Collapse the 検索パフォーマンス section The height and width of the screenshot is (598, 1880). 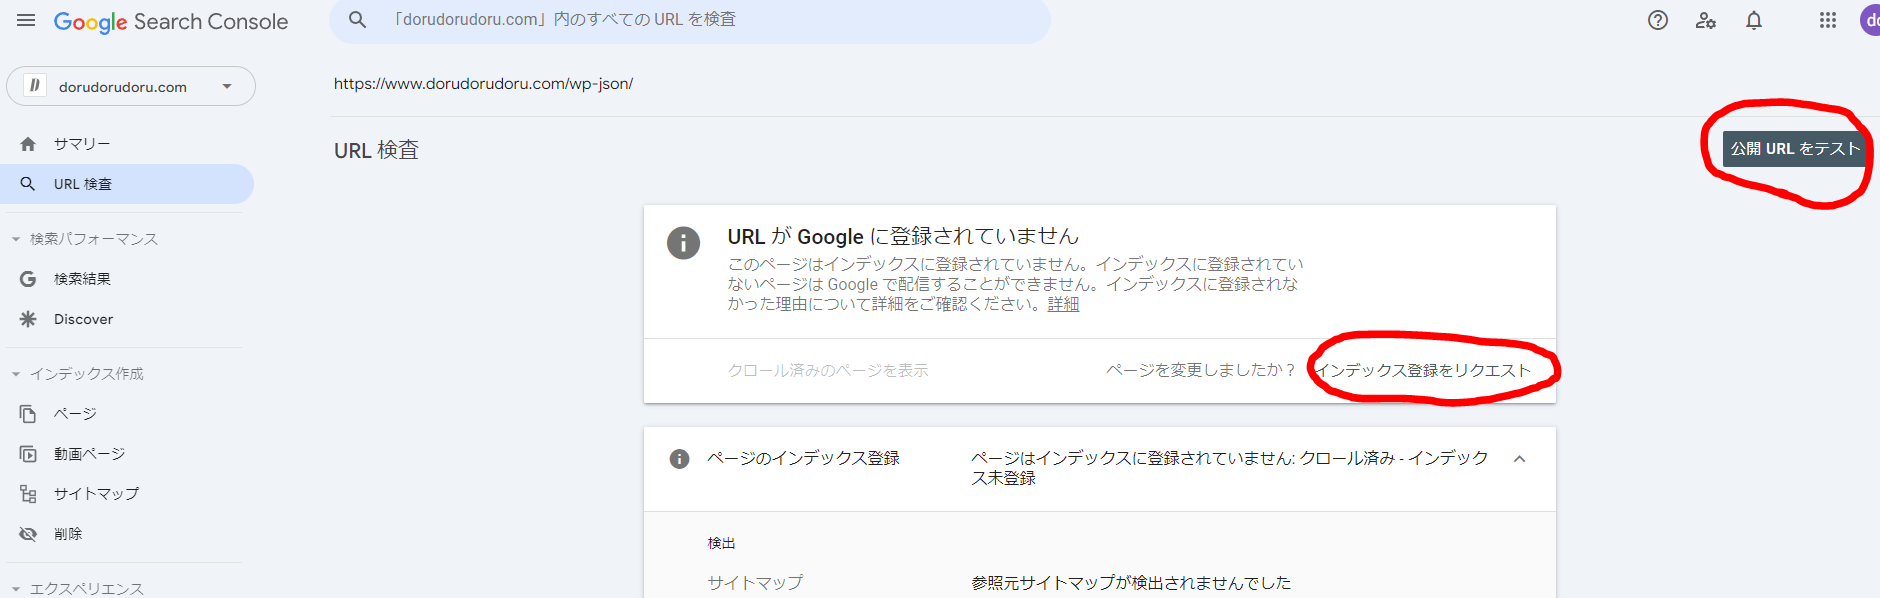click(x=16, y=239)
